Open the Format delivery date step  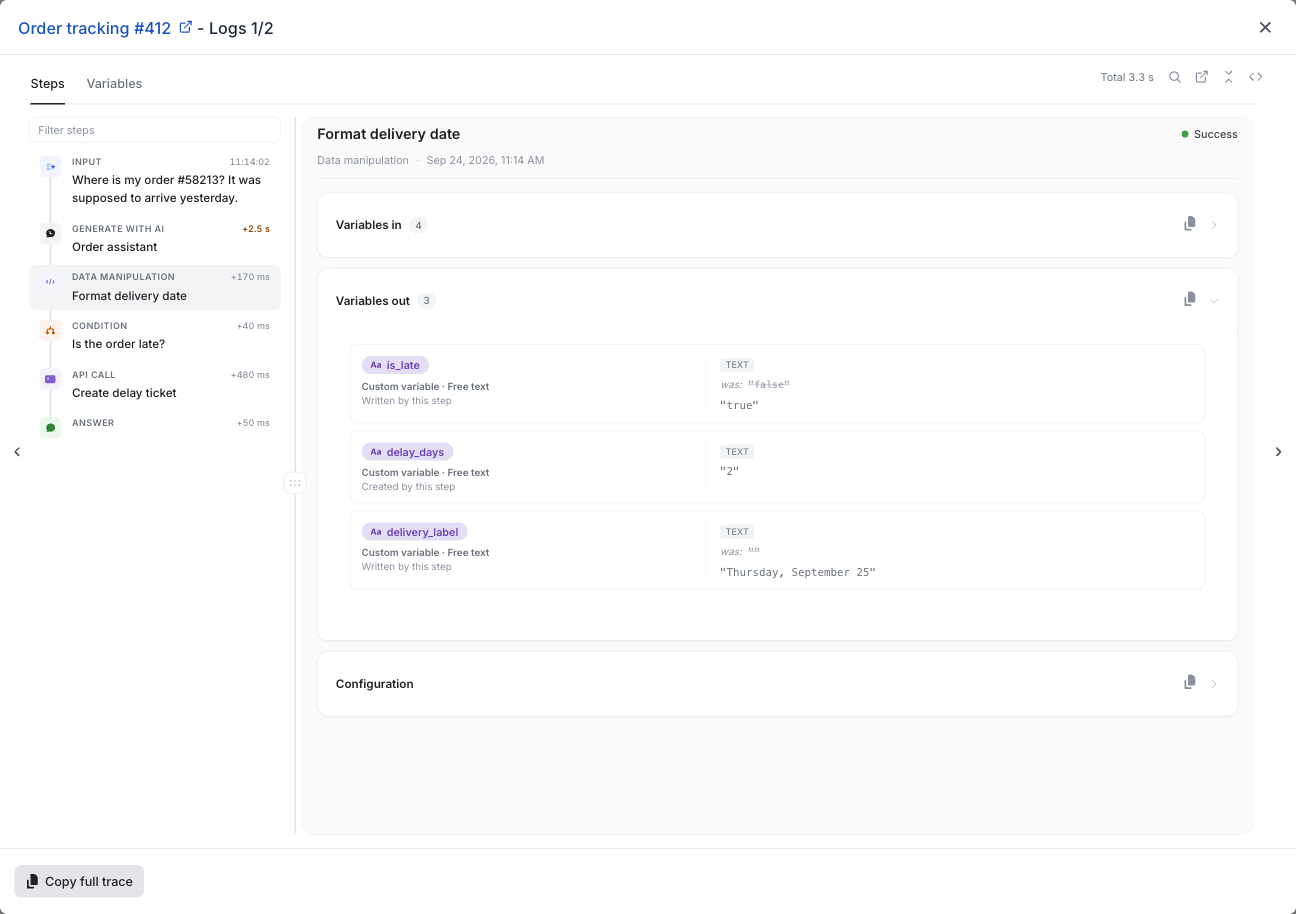155,287
